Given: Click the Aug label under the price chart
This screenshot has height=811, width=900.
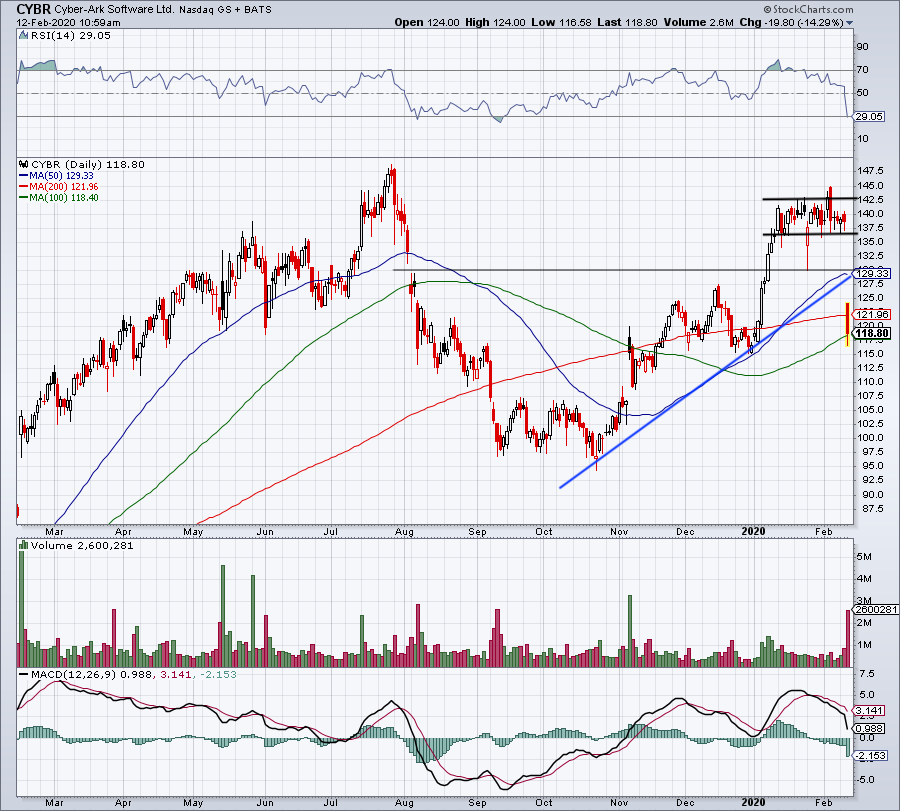Looking at the screenshot, I should click(404, 532).
